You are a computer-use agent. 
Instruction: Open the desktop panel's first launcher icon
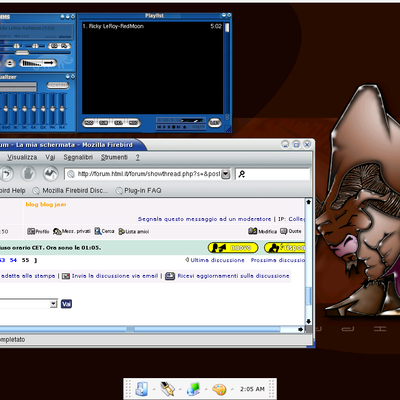pos(142,389)
